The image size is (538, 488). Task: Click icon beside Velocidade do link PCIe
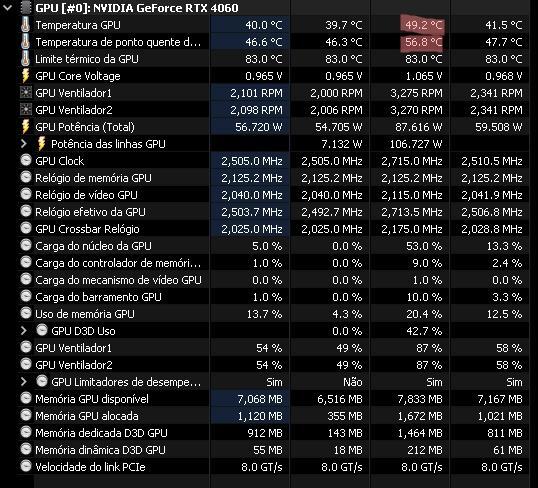26,466
